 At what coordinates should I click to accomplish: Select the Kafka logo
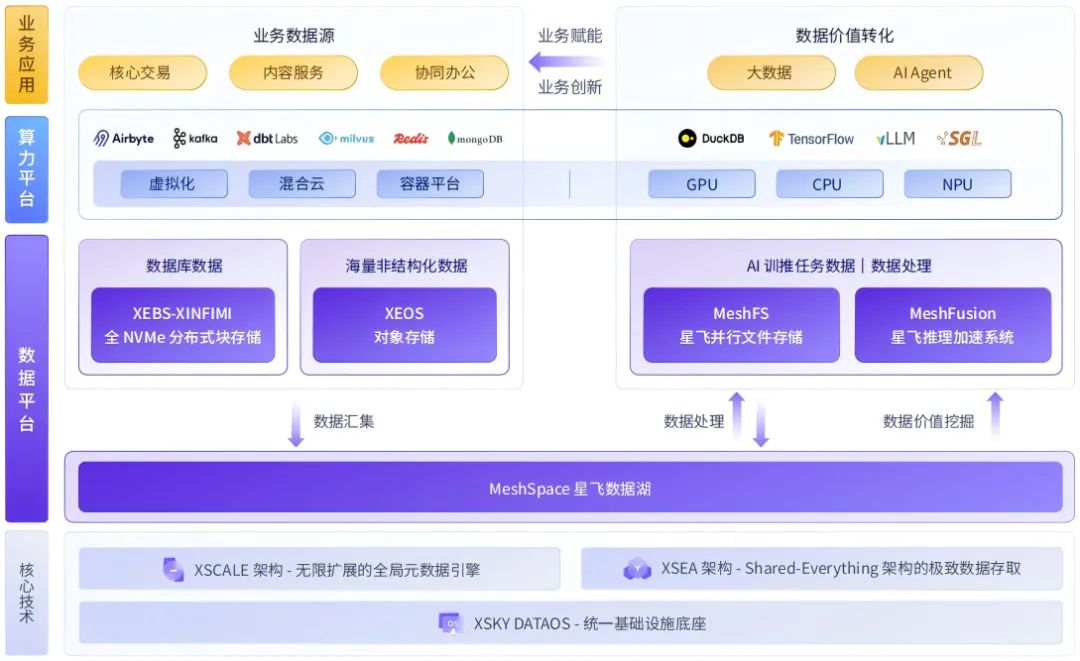coord(195,138)
